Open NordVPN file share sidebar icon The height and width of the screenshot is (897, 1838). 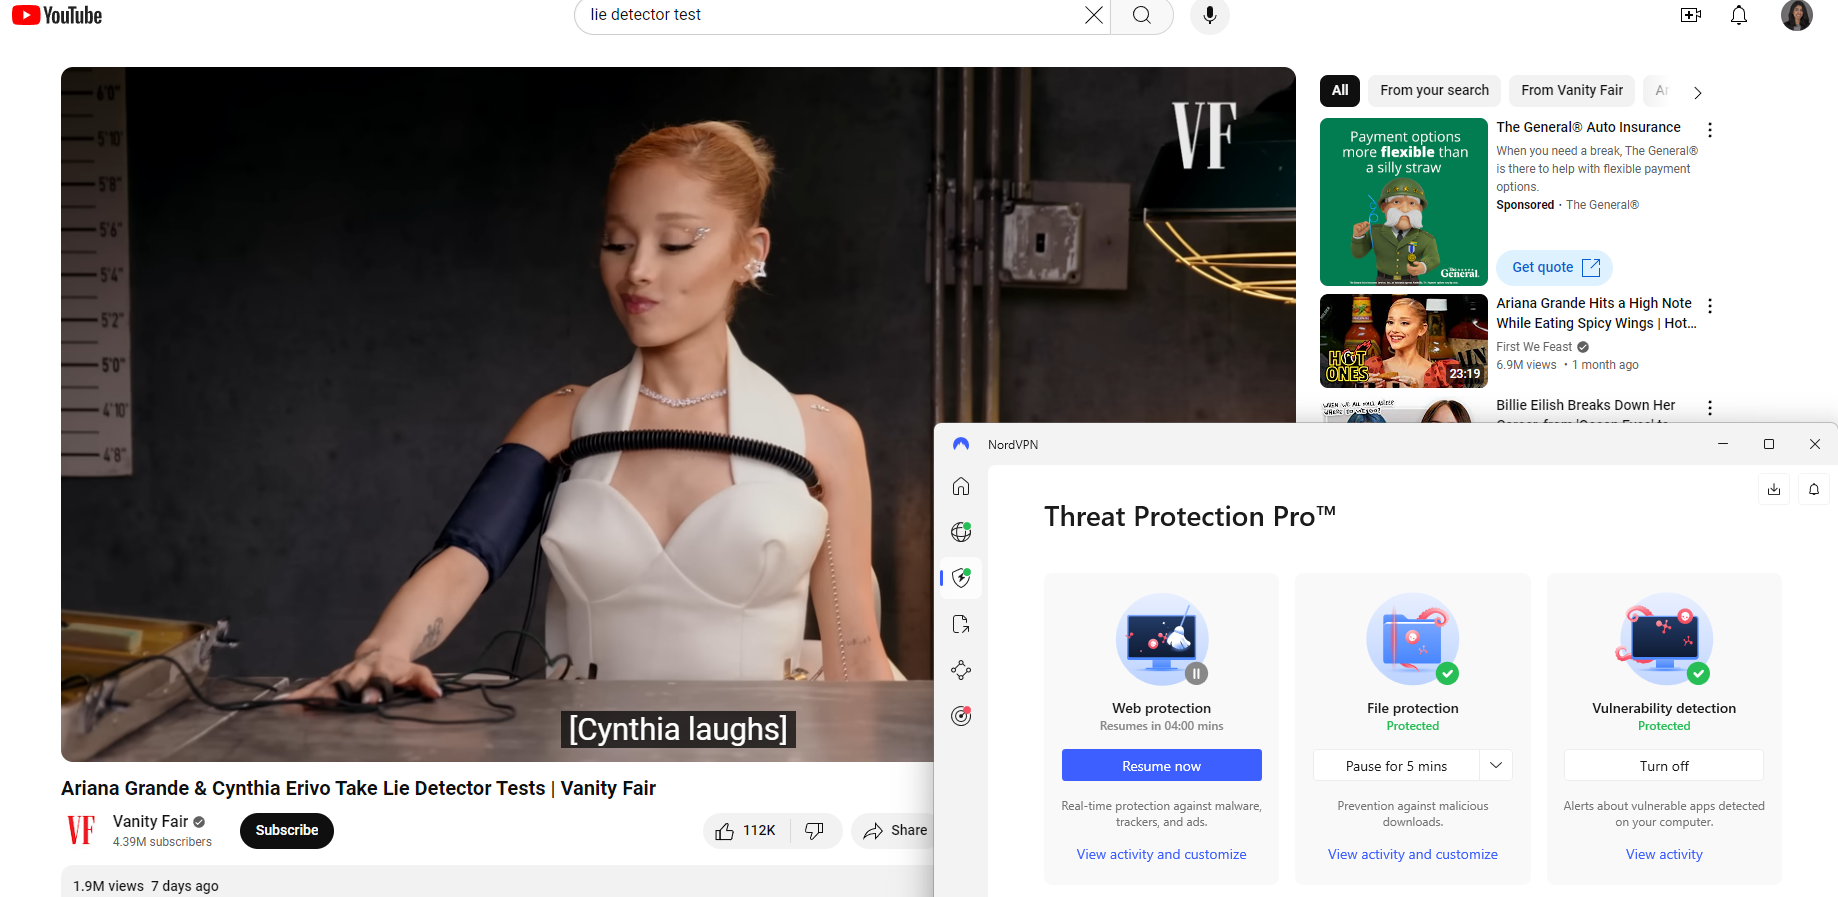(961, 624)
